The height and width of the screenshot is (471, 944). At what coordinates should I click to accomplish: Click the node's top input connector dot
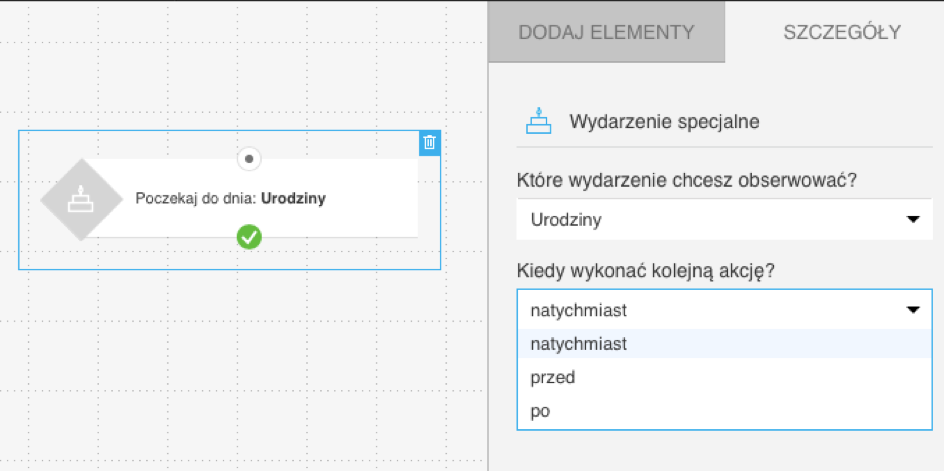point(249,158)
